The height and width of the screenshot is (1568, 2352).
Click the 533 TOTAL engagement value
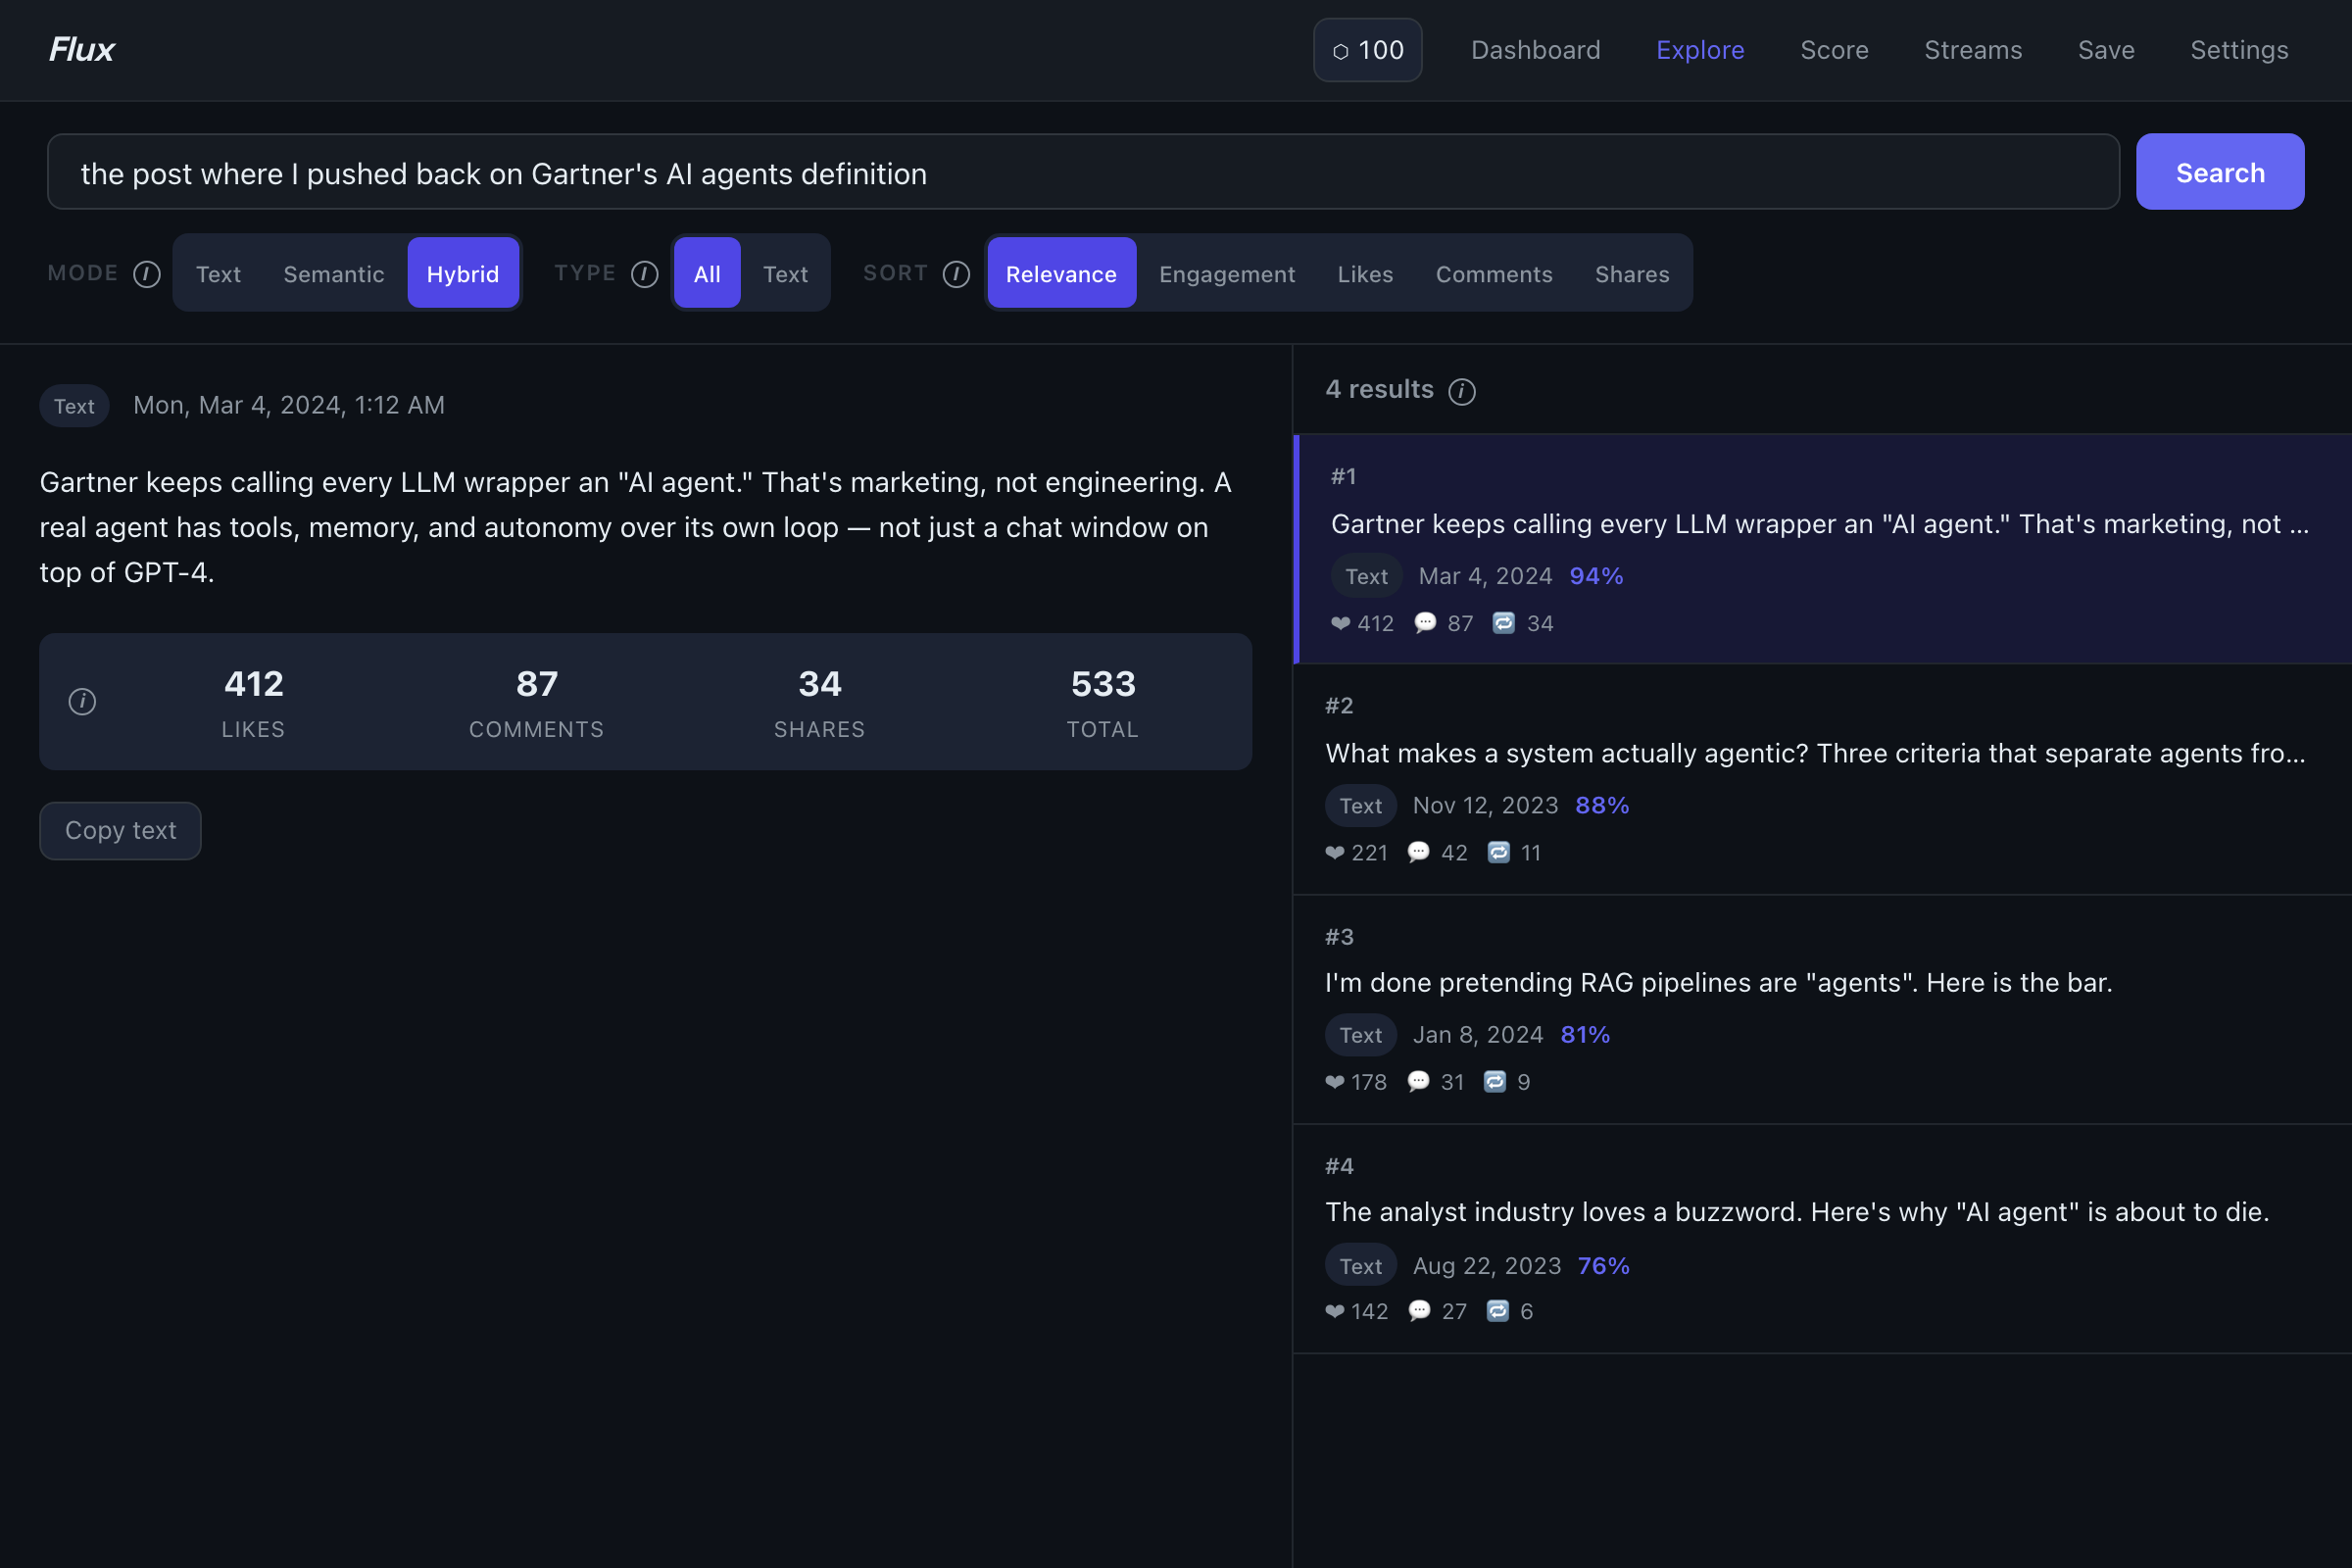[x=1103, y=702]
